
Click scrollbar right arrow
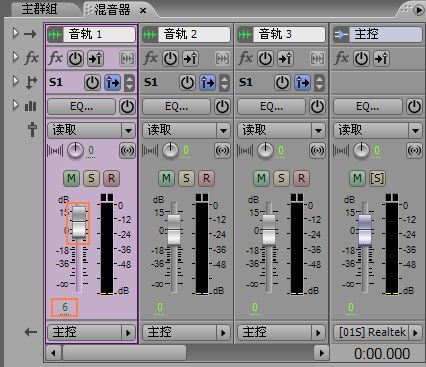[x=321, y=353]
